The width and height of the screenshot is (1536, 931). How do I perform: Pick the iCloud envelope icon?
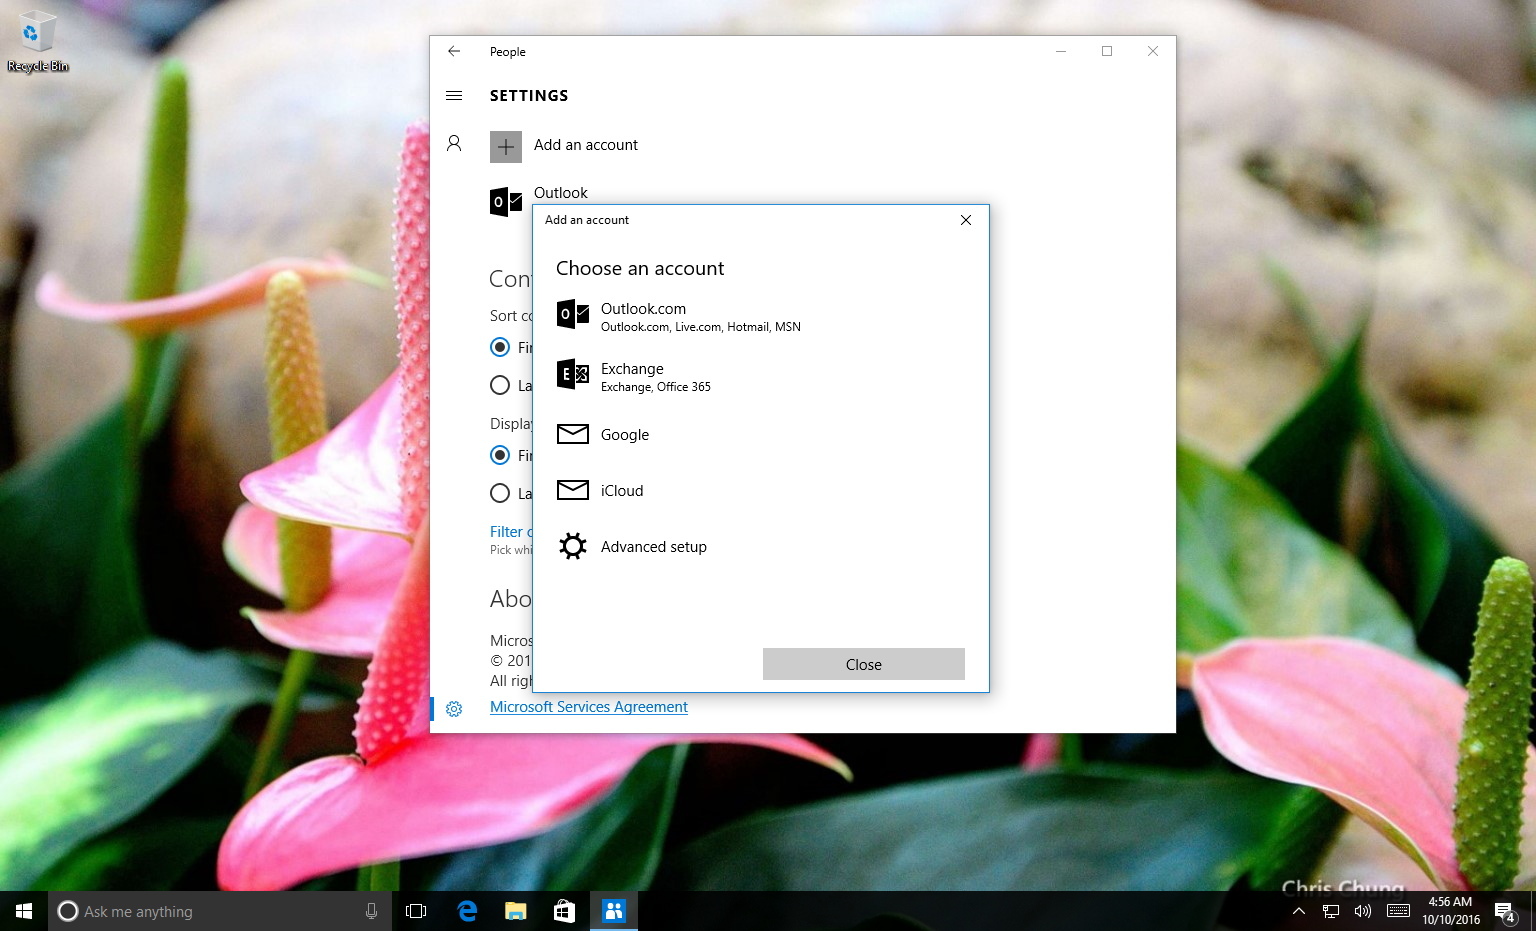[572, 490]
